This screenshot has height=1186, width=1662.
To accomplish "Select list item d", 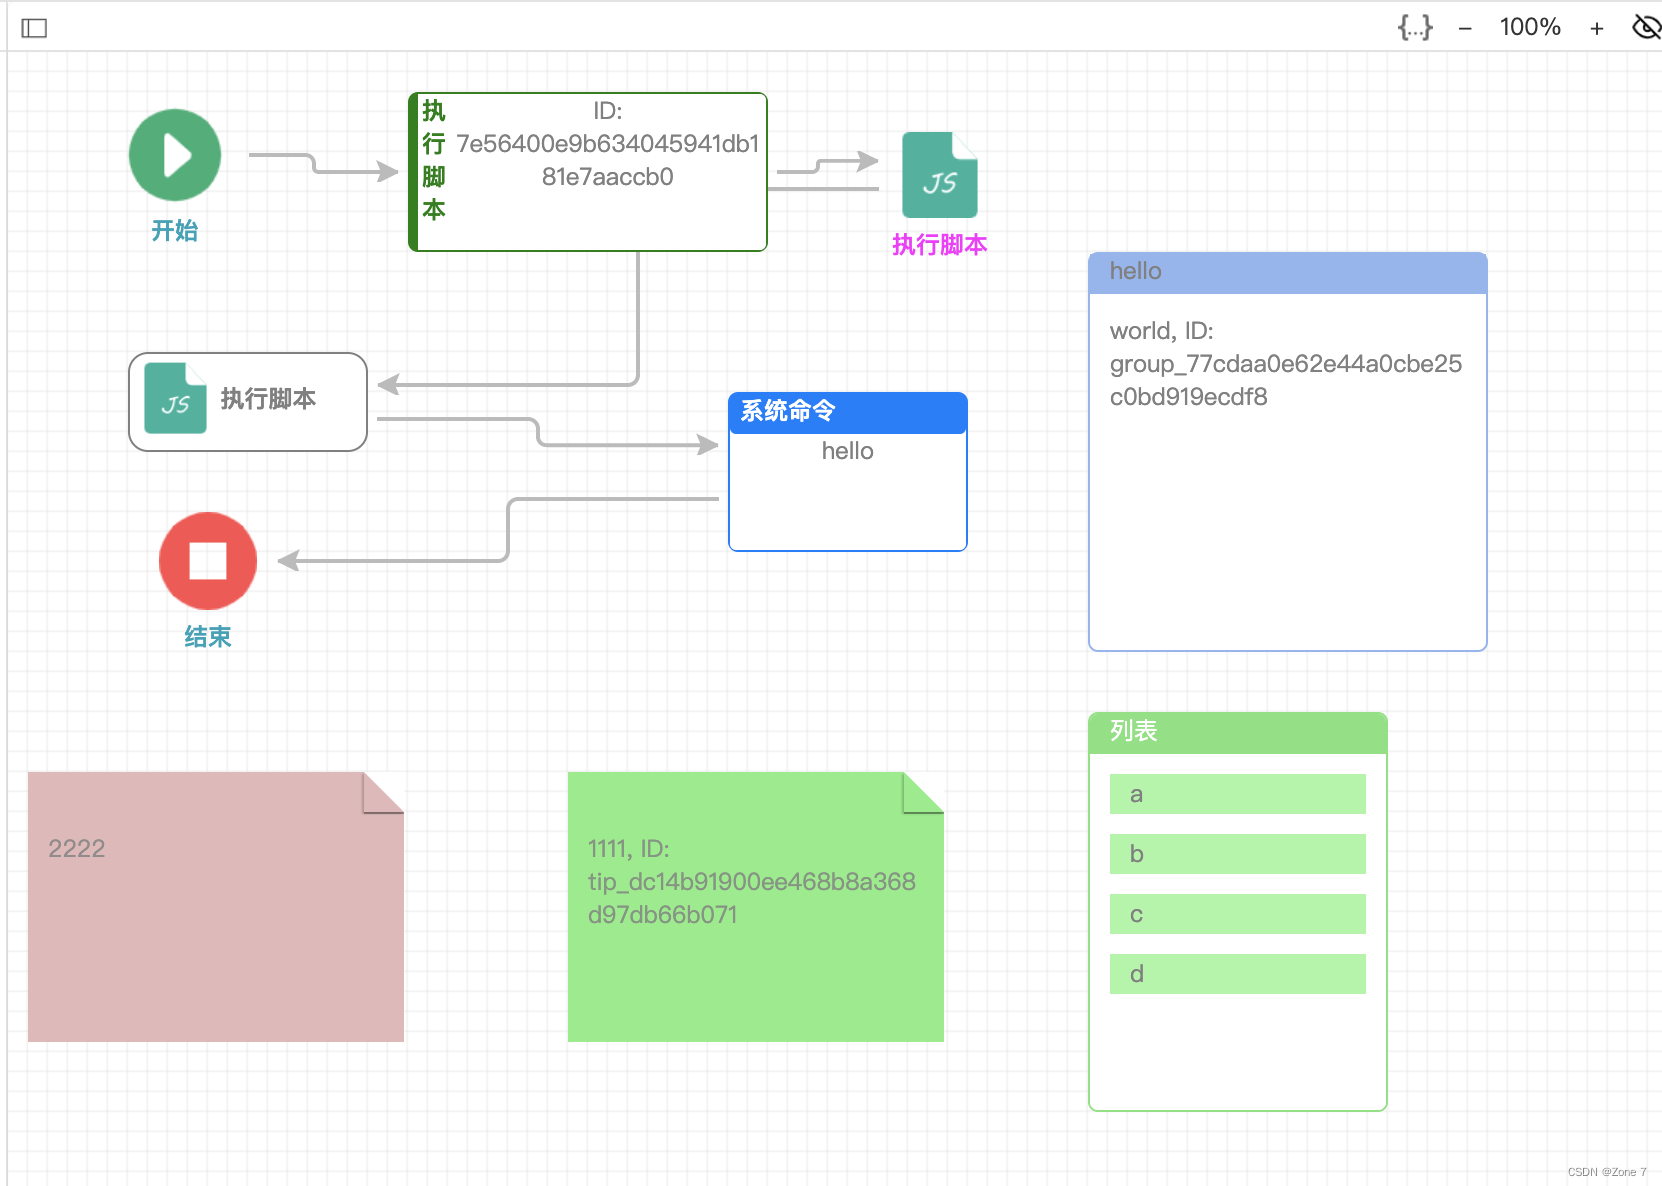I will (1238, 974).
